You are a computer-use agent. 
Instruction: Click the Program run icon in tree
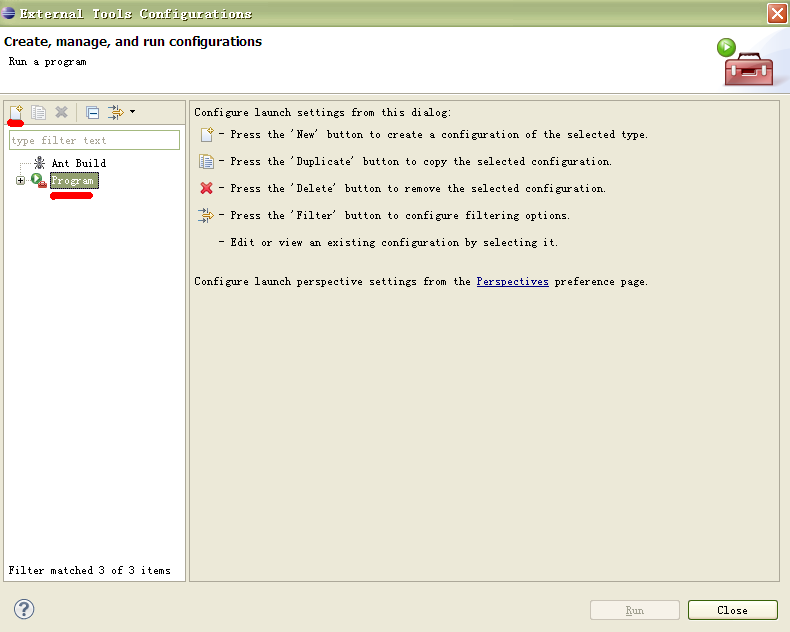[38, 180]
